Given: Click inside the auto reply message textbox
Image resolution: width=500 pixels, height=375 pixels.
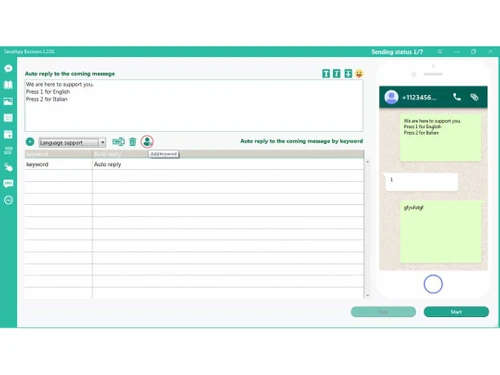Looking at the screenshot, I should point(194,105).
